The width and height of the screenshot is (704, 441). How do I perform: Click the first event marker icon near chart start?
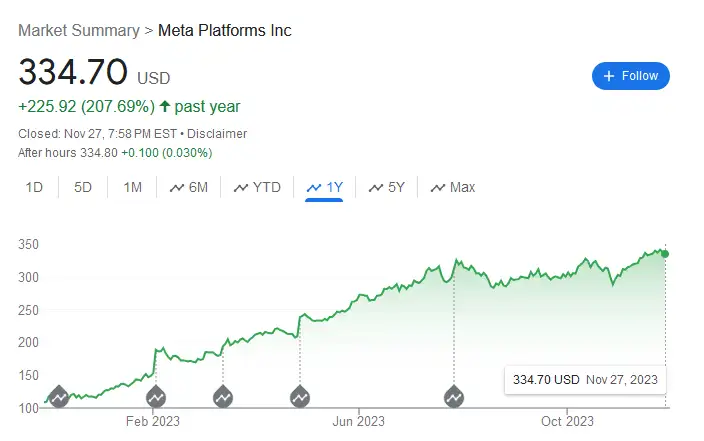click(x=59, y=397)
